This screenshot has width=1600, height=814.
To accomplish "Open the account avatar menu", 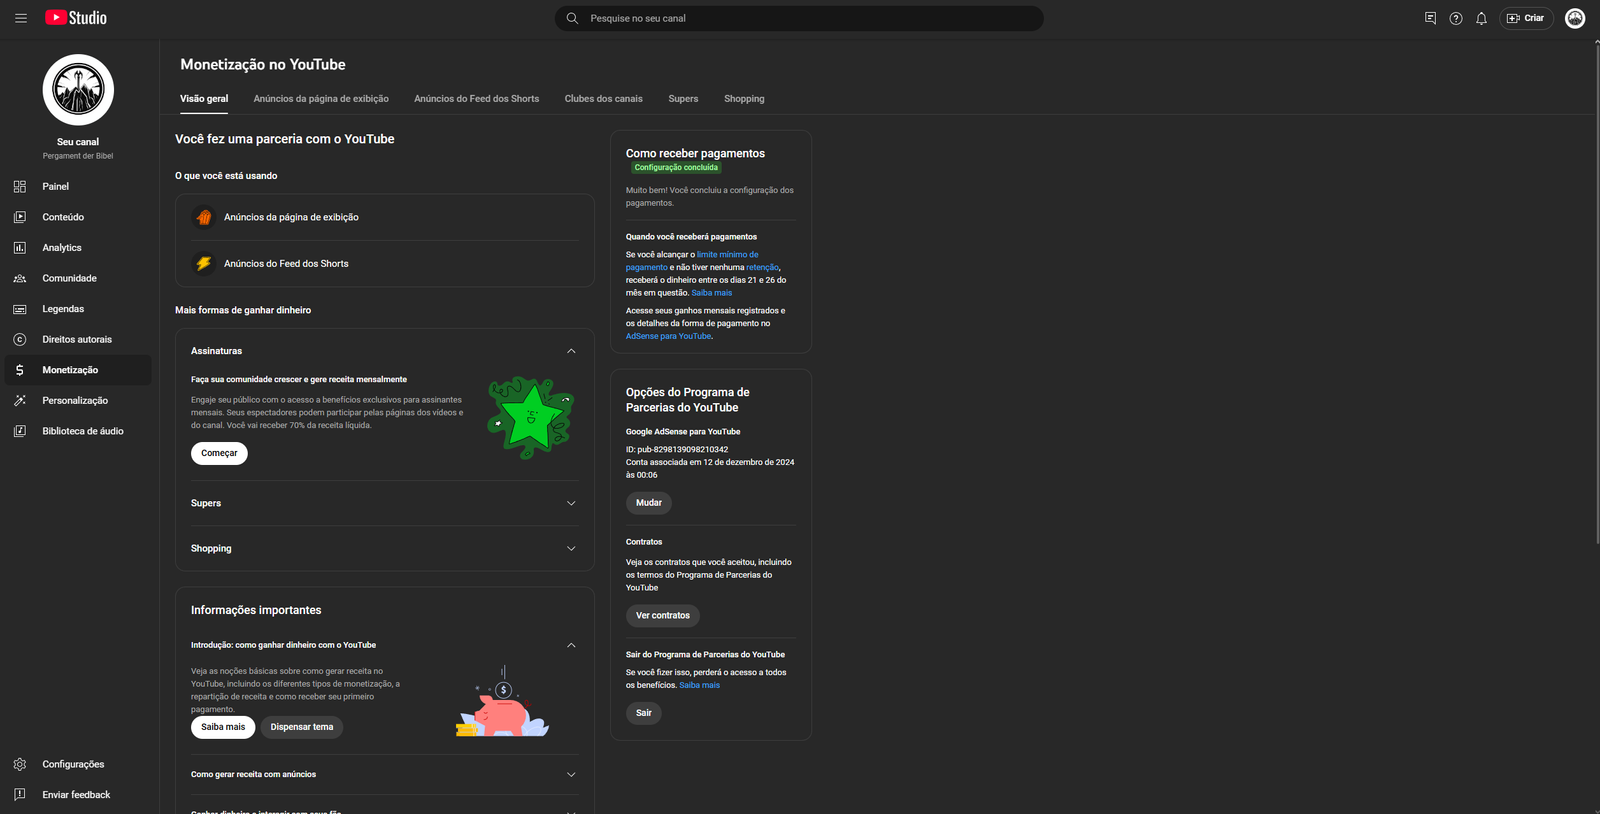I will [1575, 18].
